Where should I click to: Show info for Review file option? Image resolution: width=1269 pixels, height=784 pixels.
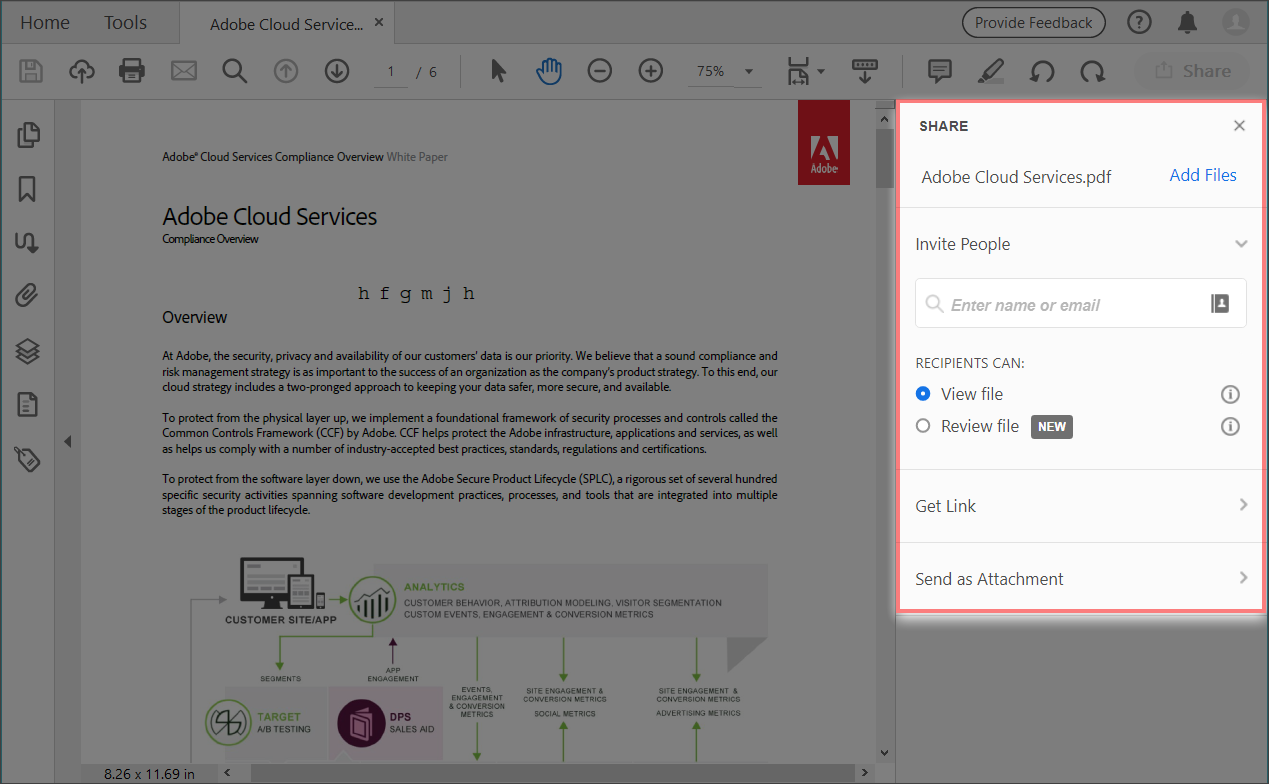coord(1231,426)
